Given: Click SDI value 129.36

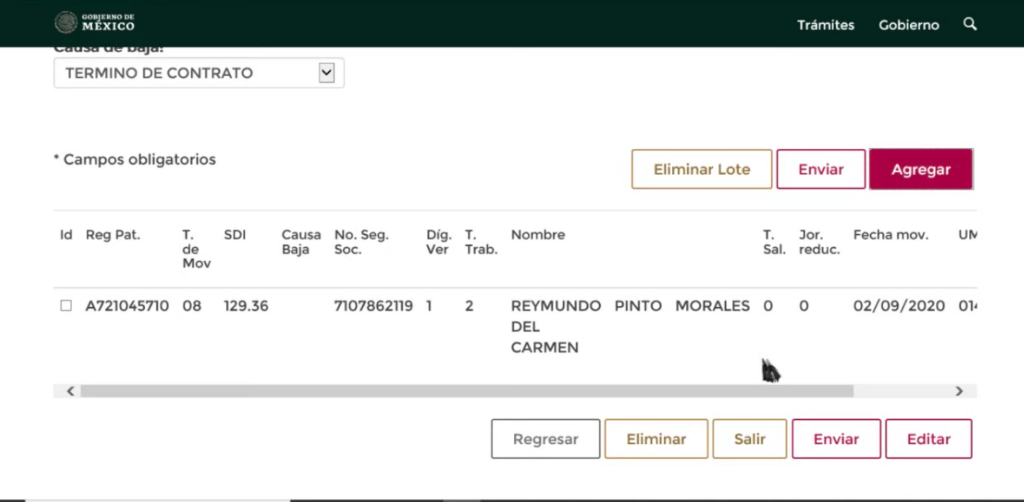Looking at the screenshot, I should [x=246, y=306].
